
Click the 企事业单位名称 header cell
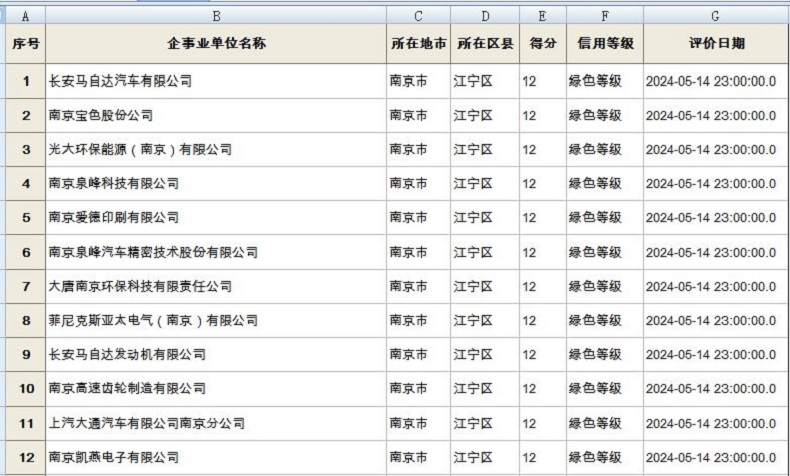coord(216,43)
